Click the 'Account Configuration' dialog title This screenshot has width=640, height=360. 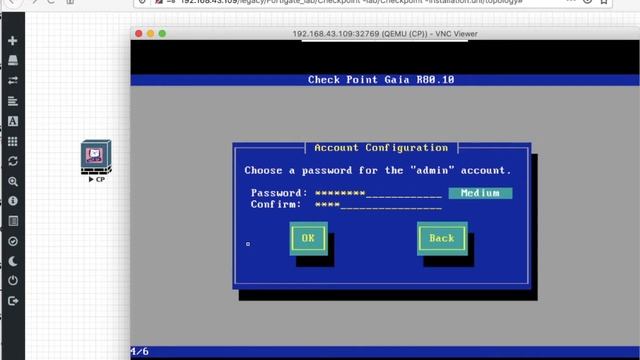point(381,148)
